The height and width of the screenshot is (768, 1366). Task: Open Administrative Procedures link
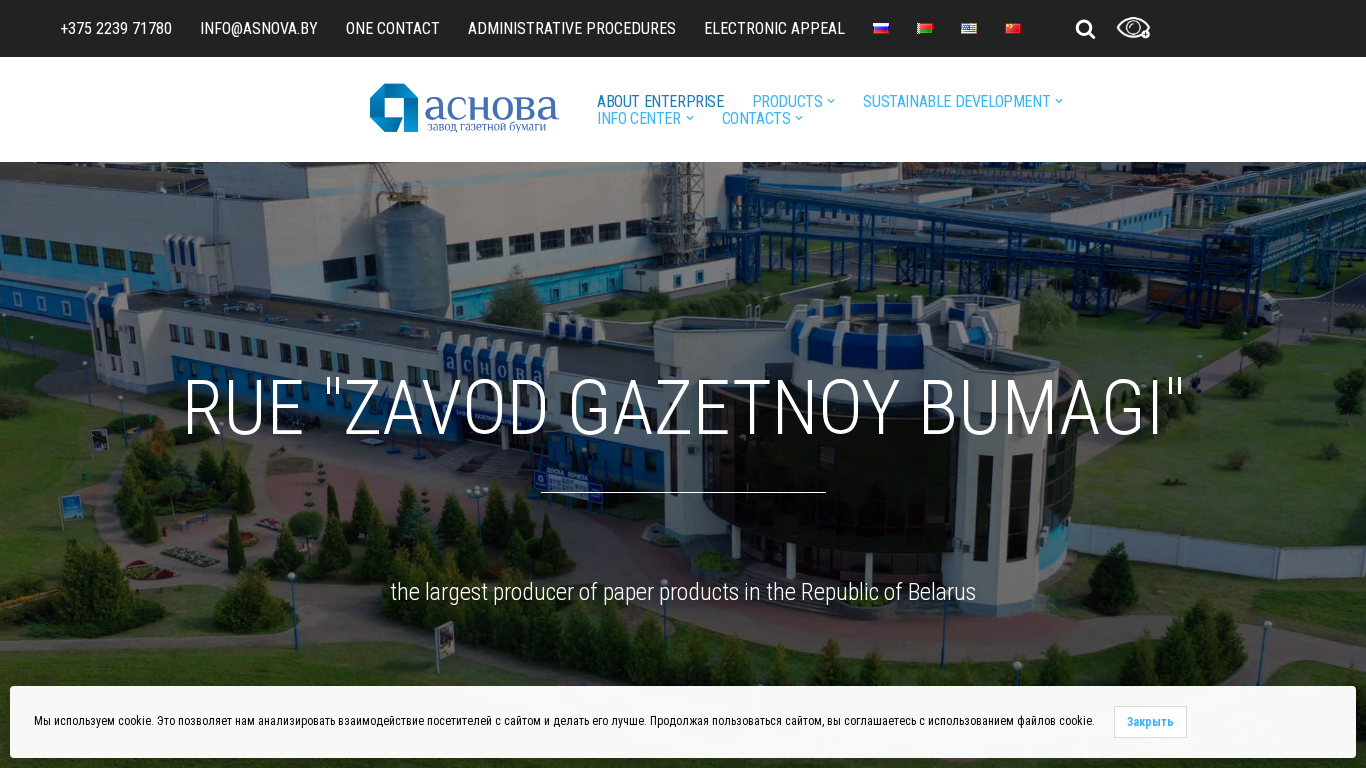[x=572, y=28]
